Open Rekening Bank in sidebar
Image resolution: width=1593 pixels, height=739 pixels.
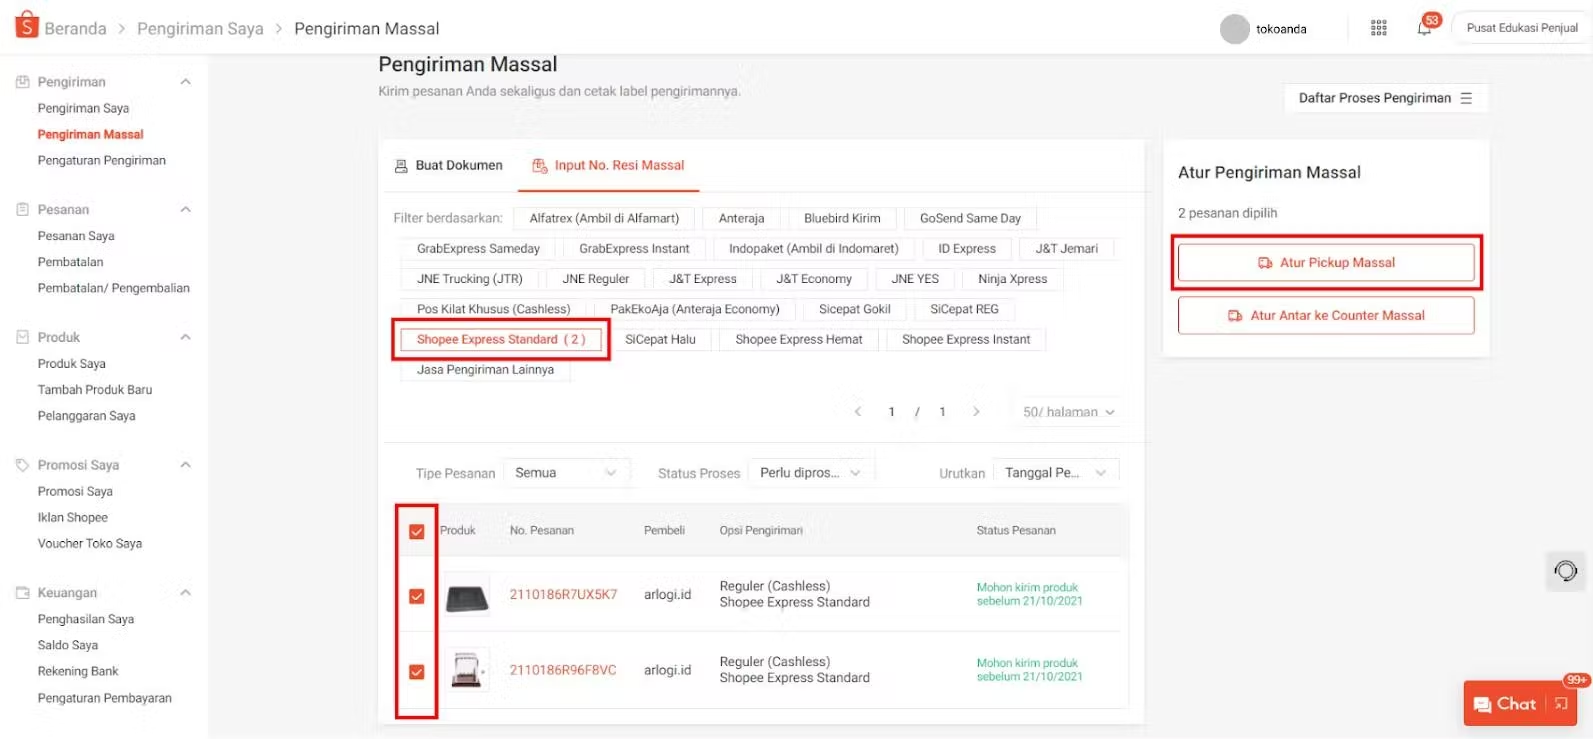point(78,671)
